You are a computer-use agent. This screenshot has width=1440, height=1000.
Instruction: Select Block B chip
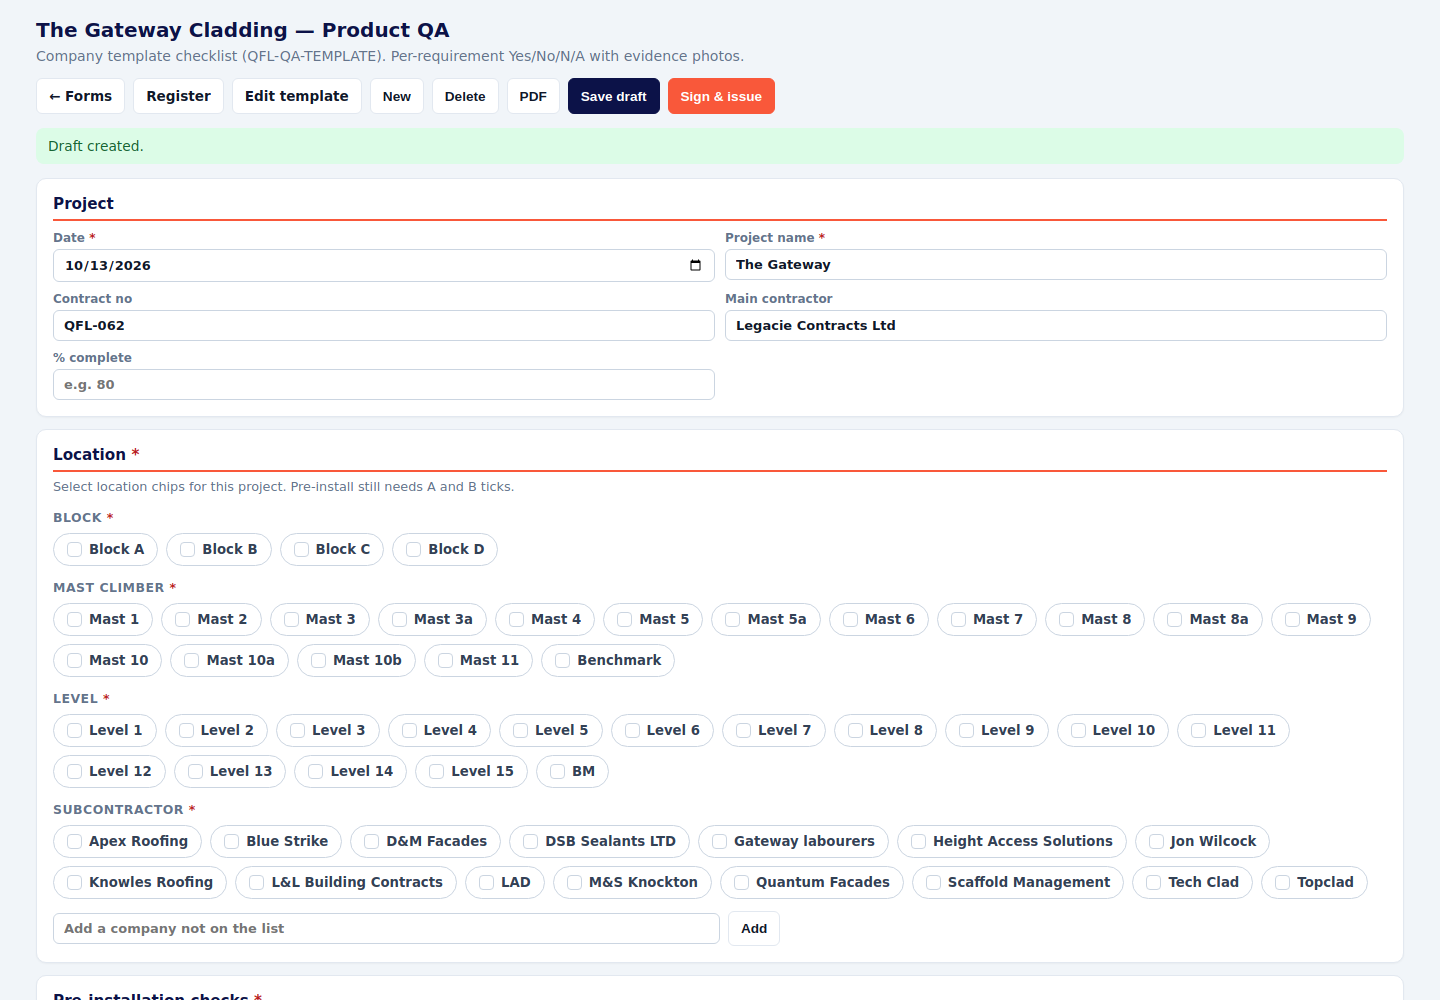tap(219, 549)
